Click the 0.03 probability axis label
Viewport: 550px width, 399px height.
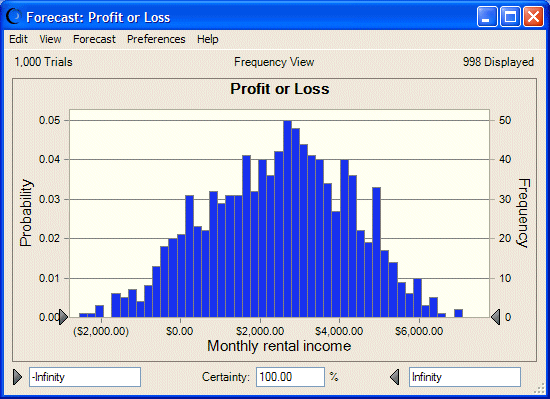49,199
